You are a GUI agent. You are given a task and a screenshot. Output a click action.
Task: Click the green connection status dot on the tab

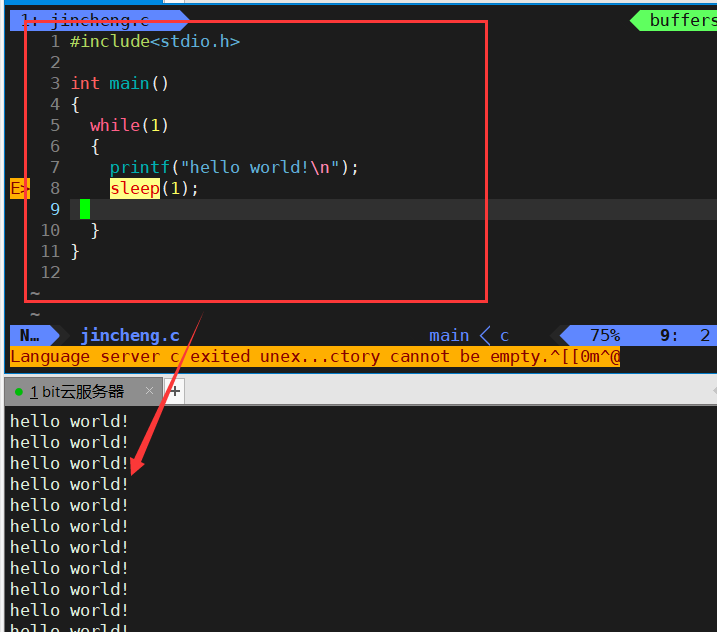[19, 392]
